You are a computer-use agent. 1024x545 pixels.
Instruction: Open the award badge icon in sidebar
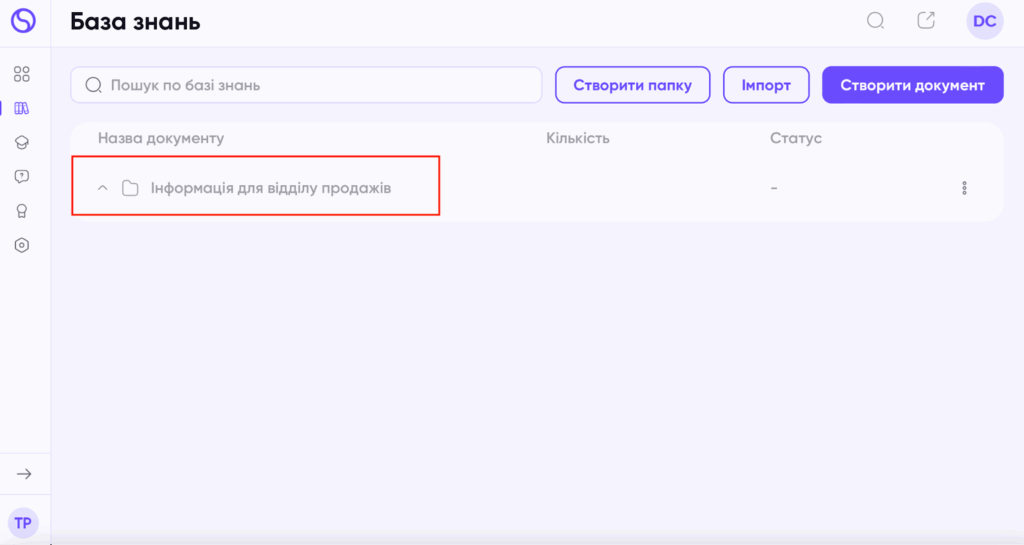22,211
